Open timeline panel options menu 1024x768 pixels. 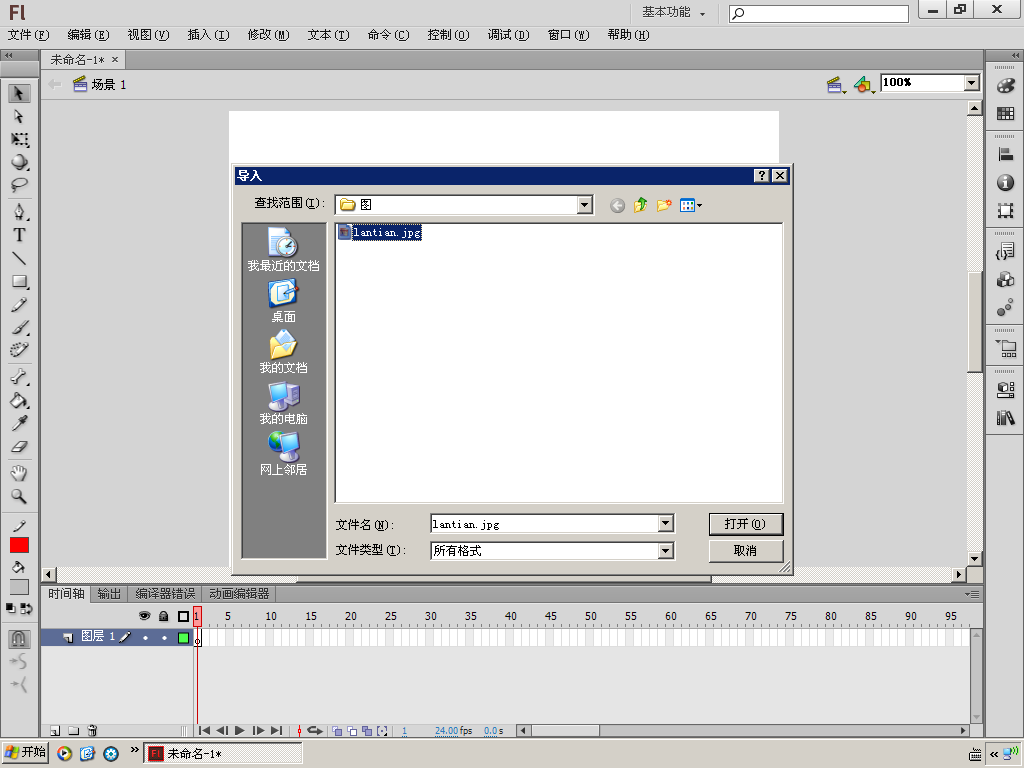(972, 594)
